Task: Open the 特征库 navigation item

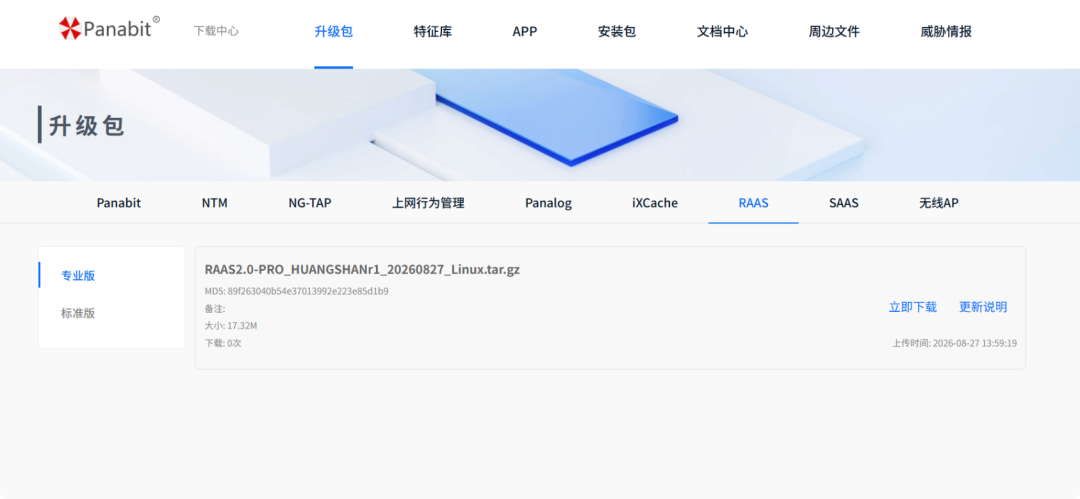Action: 433,32
